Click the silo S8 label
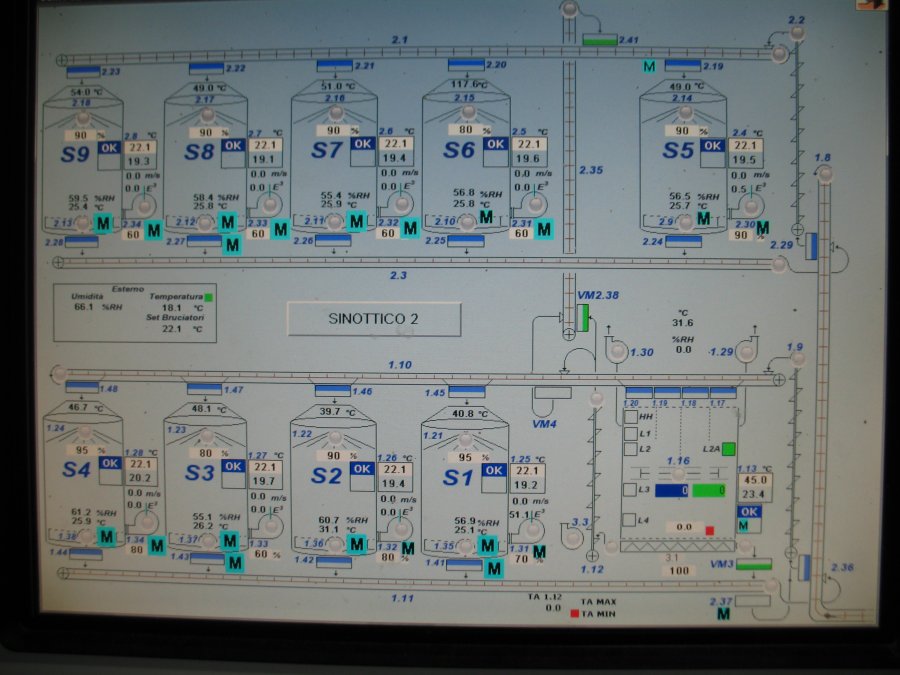Screen dimensions: 900x675 point(199,152)
